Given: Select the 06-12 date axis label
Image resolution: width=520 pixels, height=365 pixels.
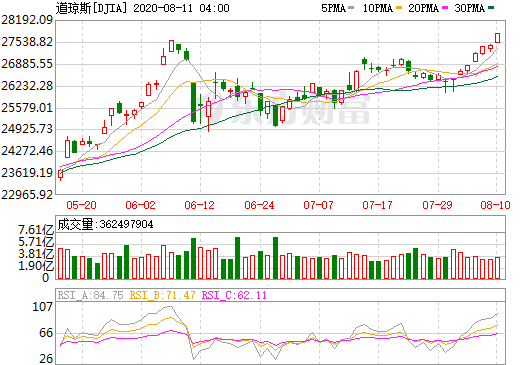Looking at the screenshot, I should 200,205.
